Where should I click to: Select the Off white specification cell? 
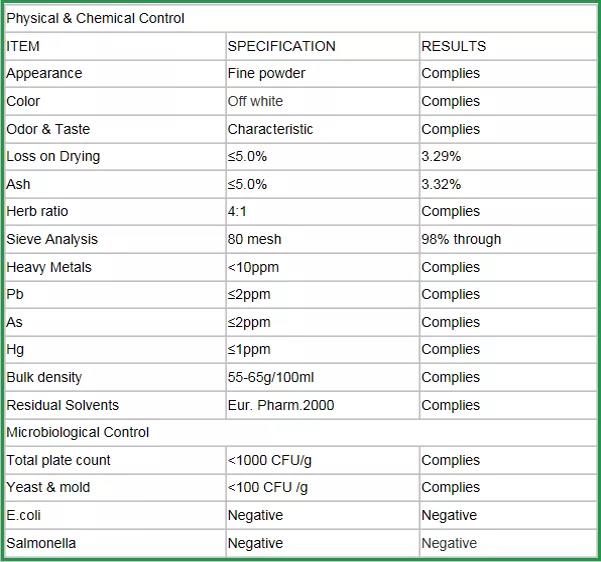click(x=255, y=101)
